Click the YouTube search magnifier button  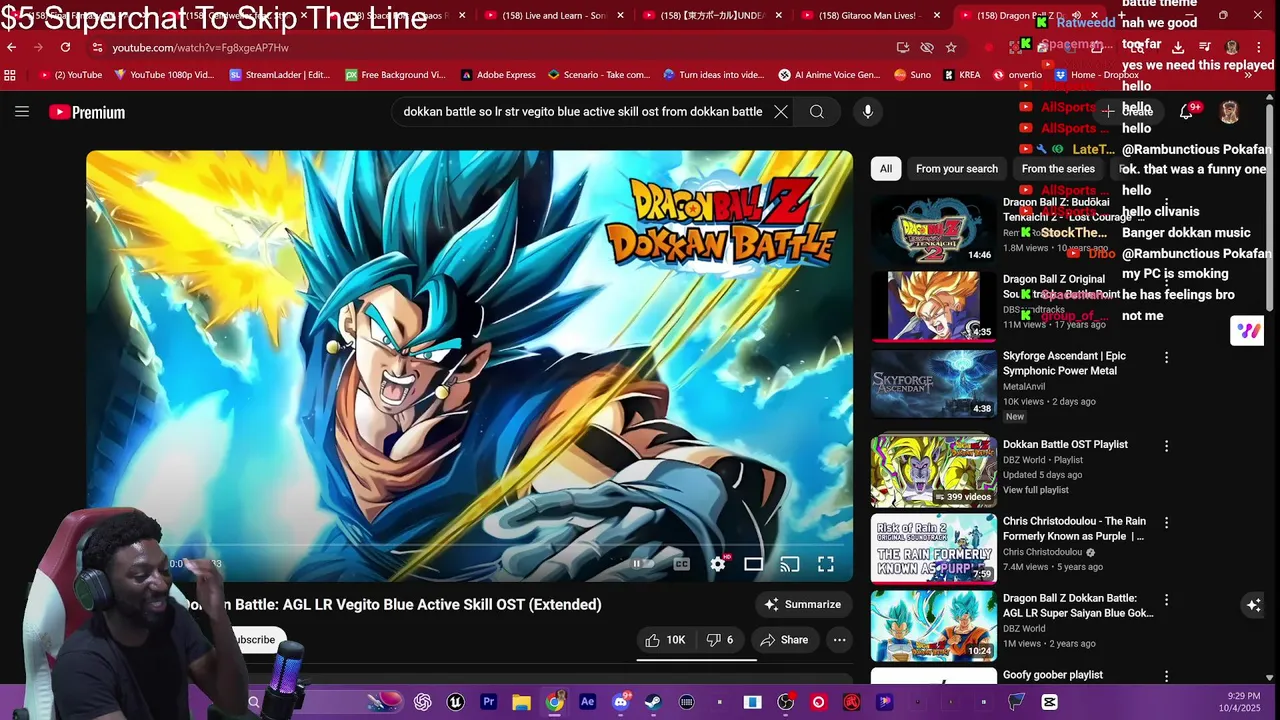(x=817, y=112)
